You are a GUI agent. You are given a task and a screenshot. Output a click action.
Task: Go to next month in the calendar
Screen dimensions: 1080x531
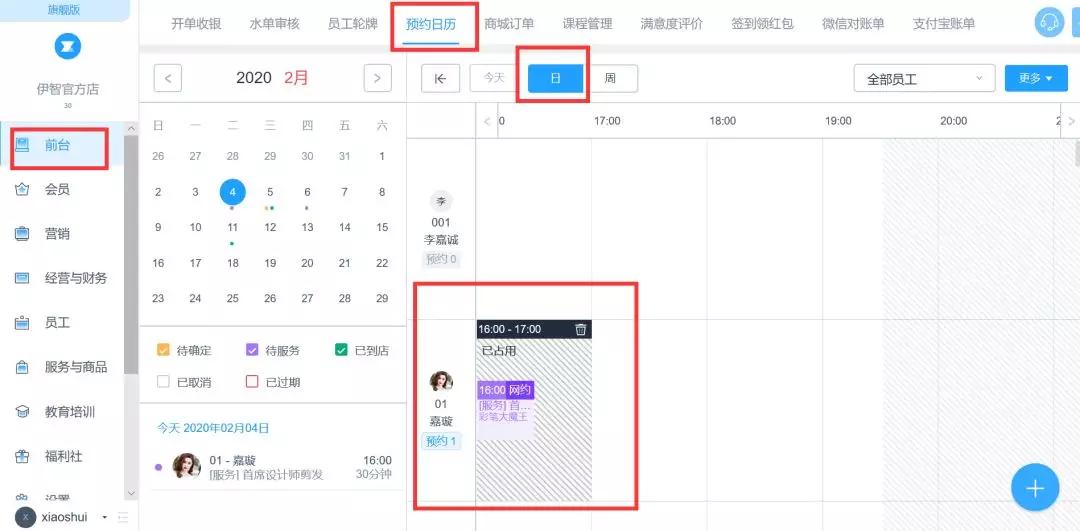coord(377,78)
